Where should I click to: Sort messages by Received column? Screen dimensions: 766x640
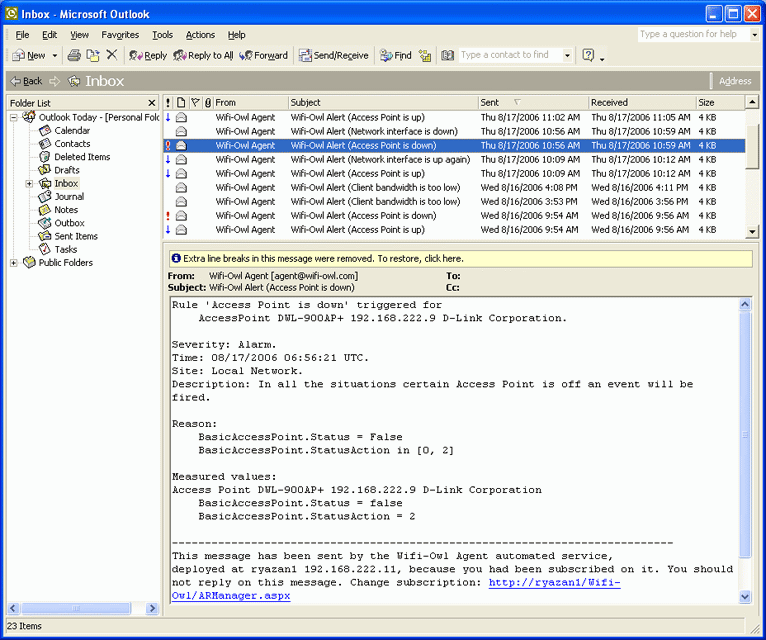tap(641, 103)
